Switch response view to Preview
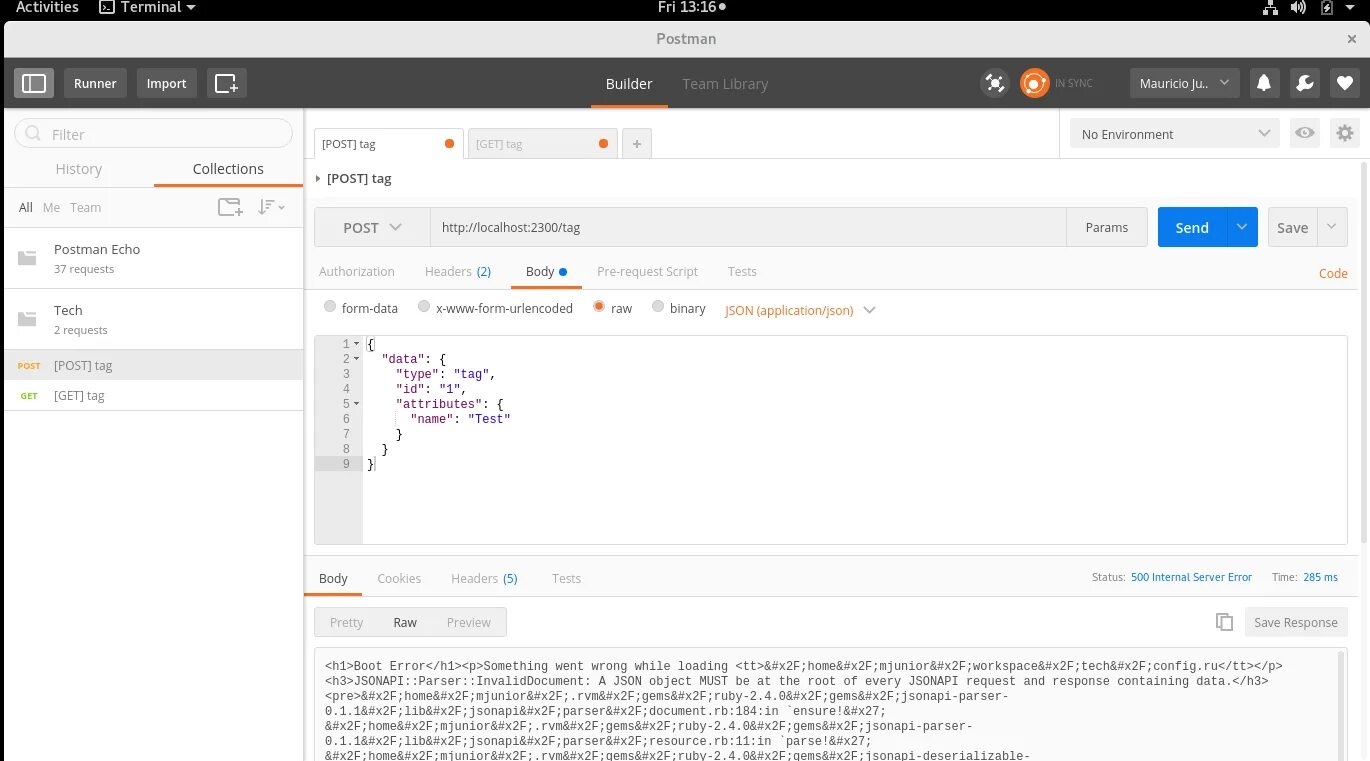Viewport: 1370px width, 761px height. (x=468, y=622)
